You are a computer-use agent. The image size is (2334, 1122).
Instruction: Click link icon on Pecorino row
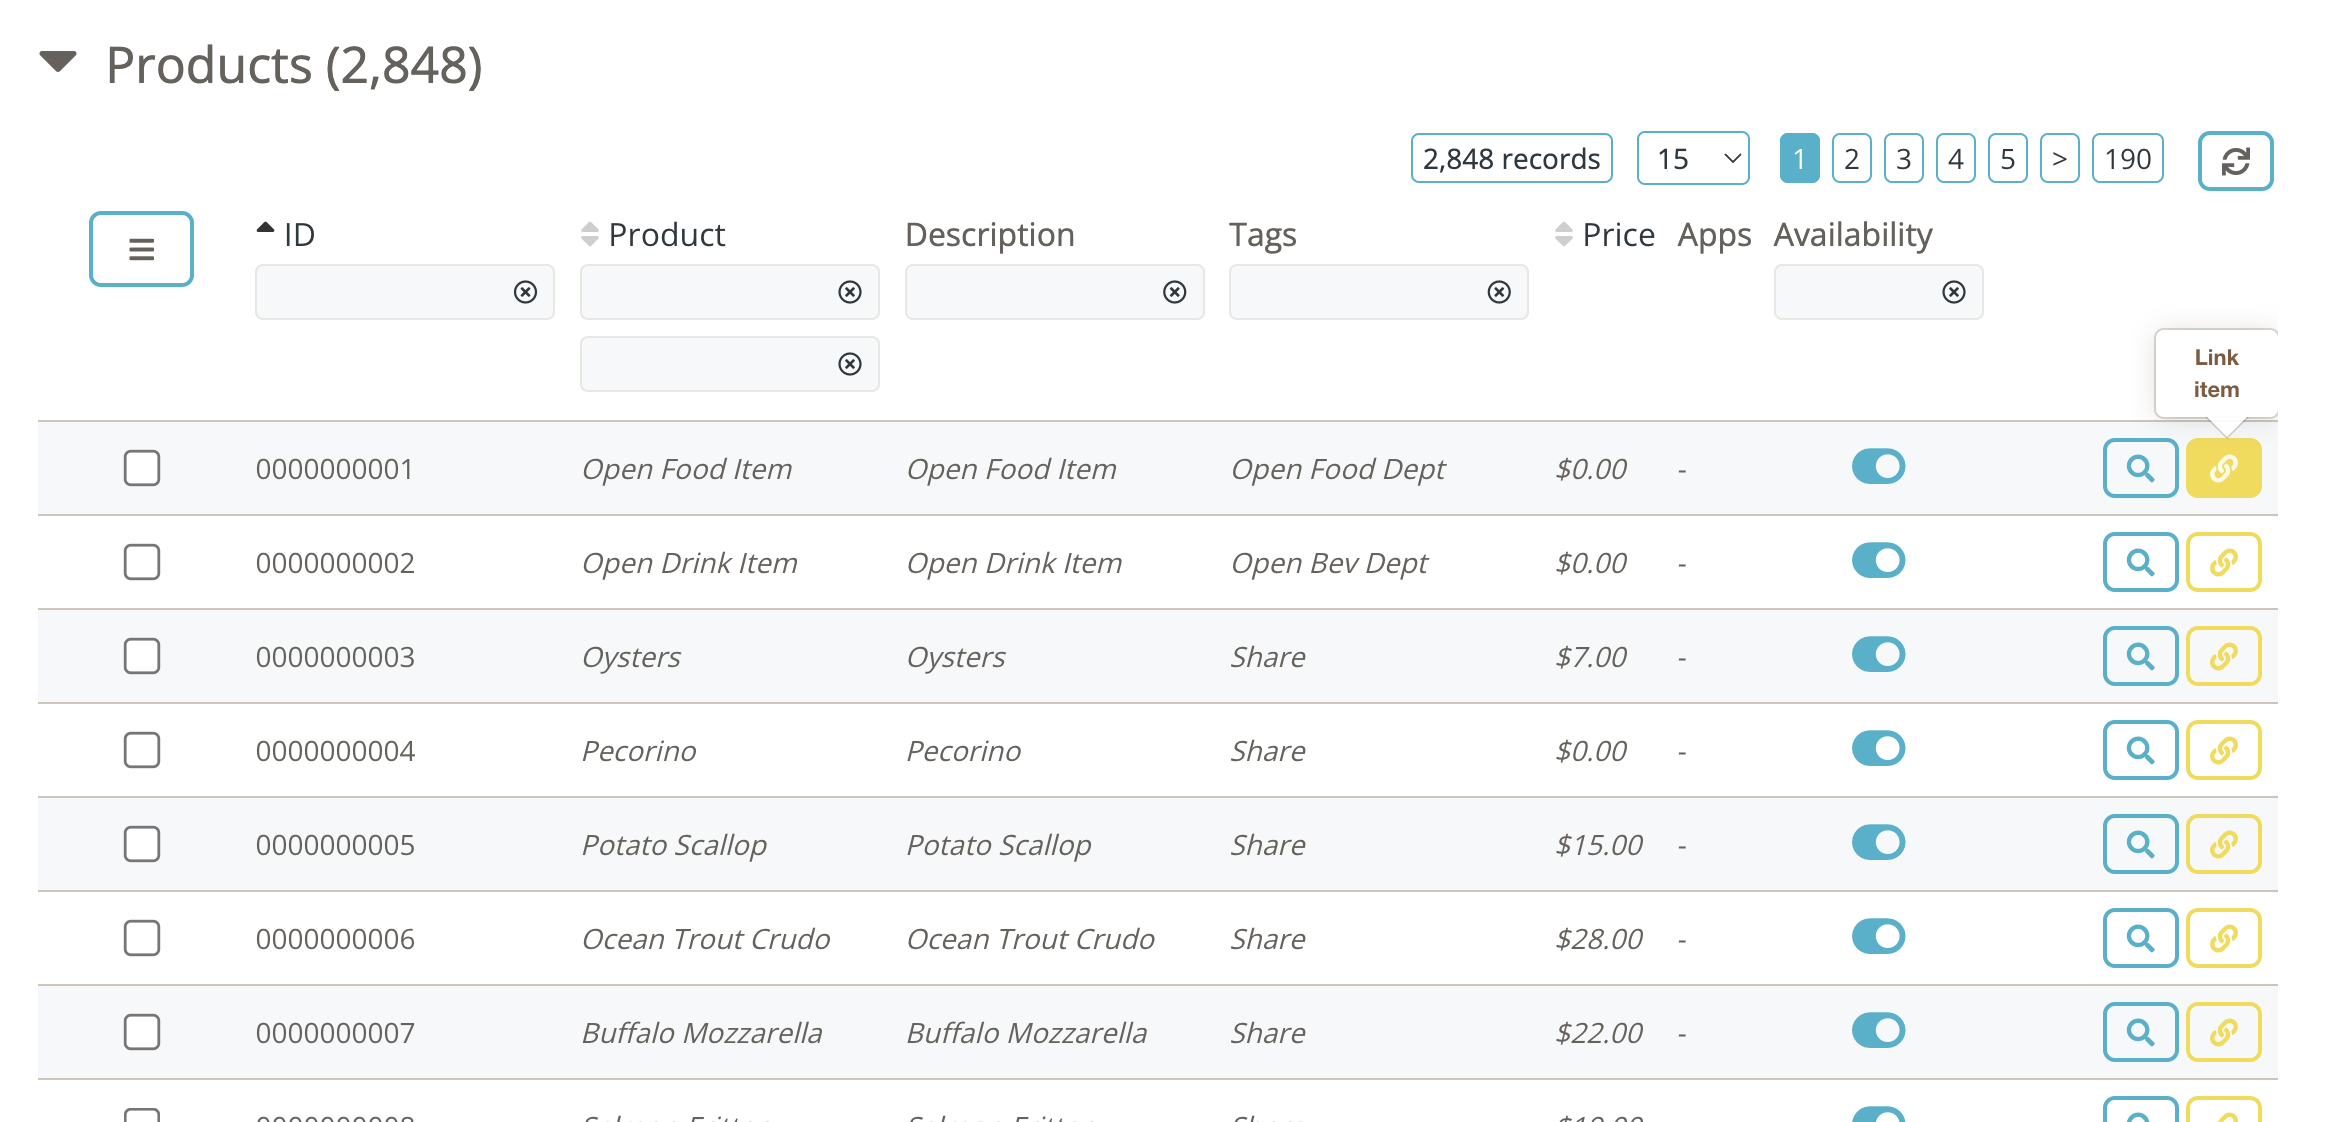[2223, 750]
